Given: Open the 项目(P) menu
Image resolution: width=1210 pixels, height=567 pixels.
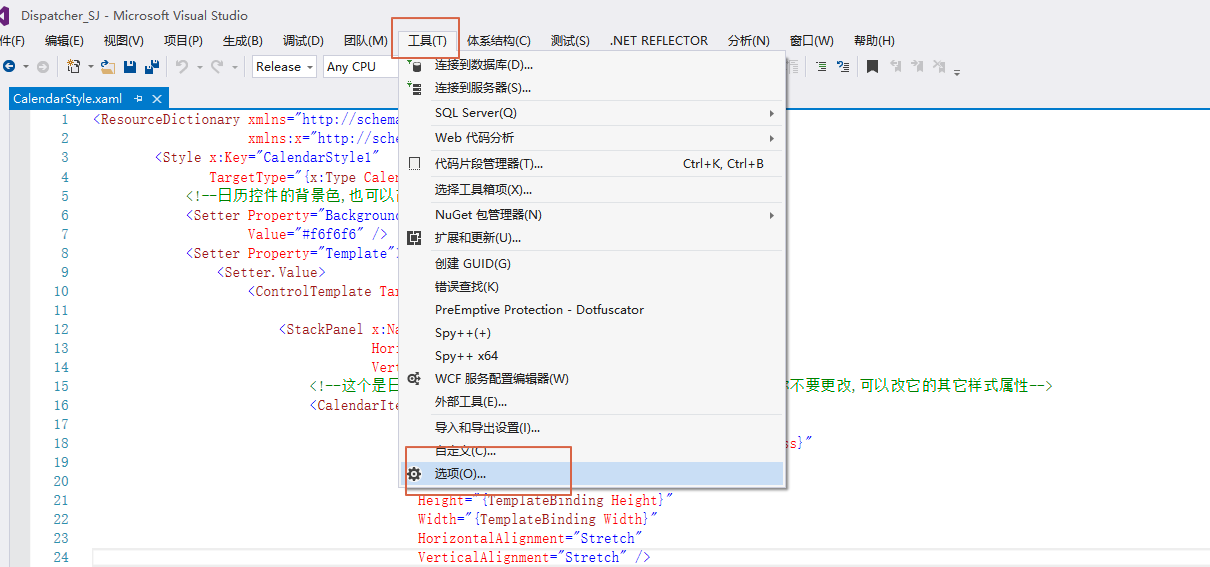Looking at the screenshot, I should click(x=183, y=41).
